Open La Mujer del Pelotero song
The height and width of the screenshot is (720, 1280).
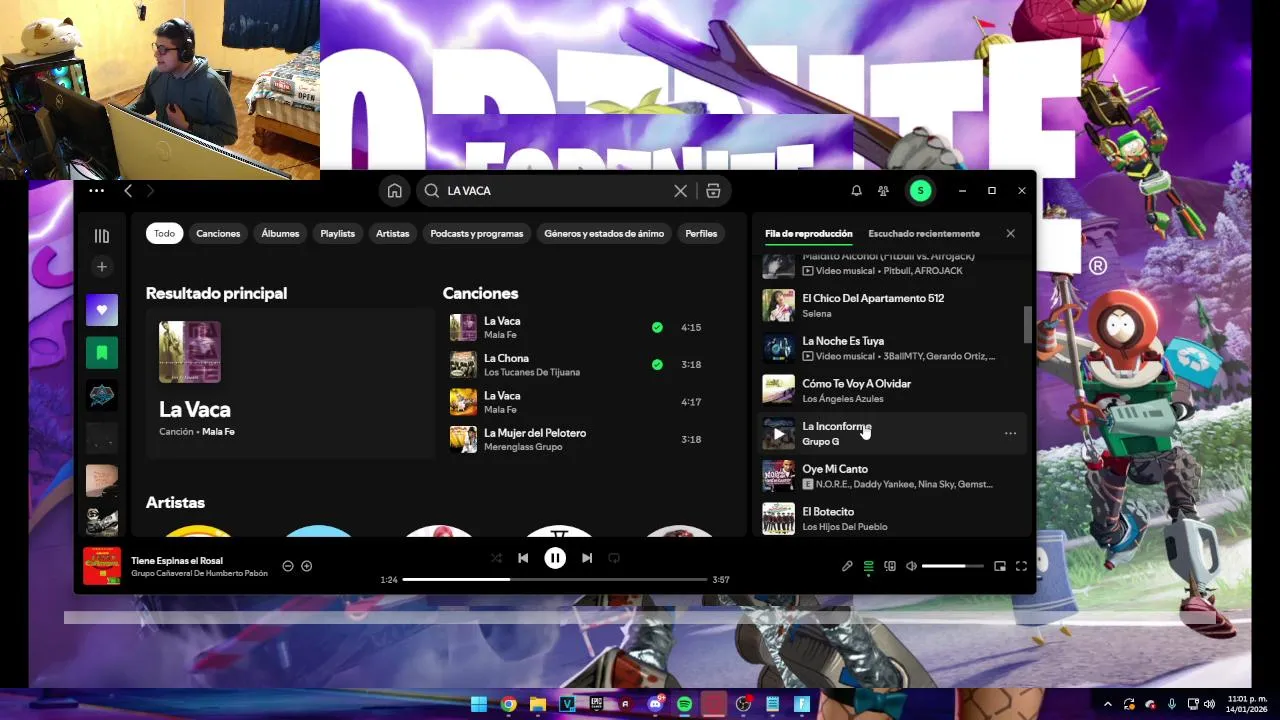[535, 433]
